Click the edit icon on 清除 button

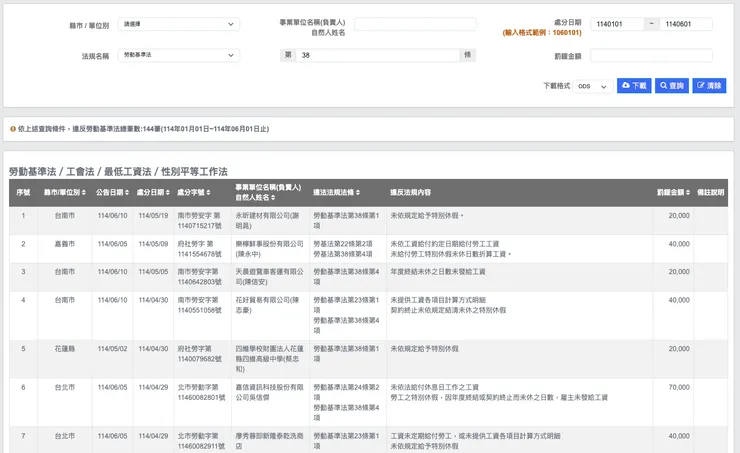701,85
